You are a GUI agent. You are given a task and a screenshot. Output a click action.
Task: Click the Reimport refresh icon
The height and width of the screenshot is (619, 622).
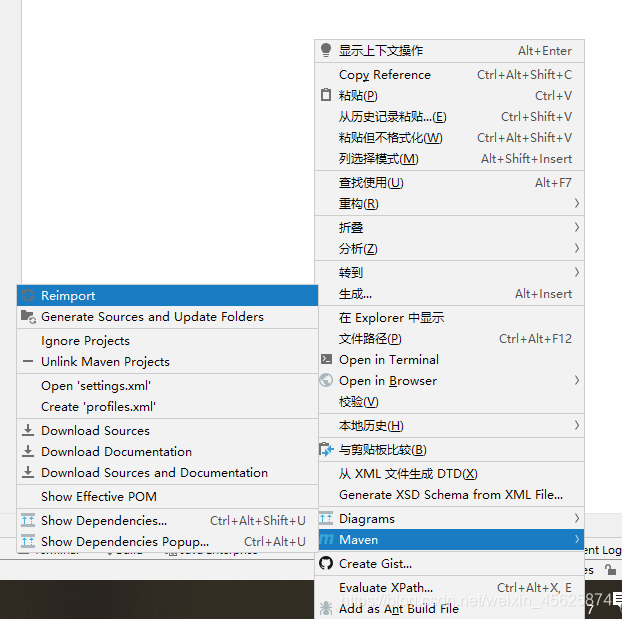pos(28,295)
